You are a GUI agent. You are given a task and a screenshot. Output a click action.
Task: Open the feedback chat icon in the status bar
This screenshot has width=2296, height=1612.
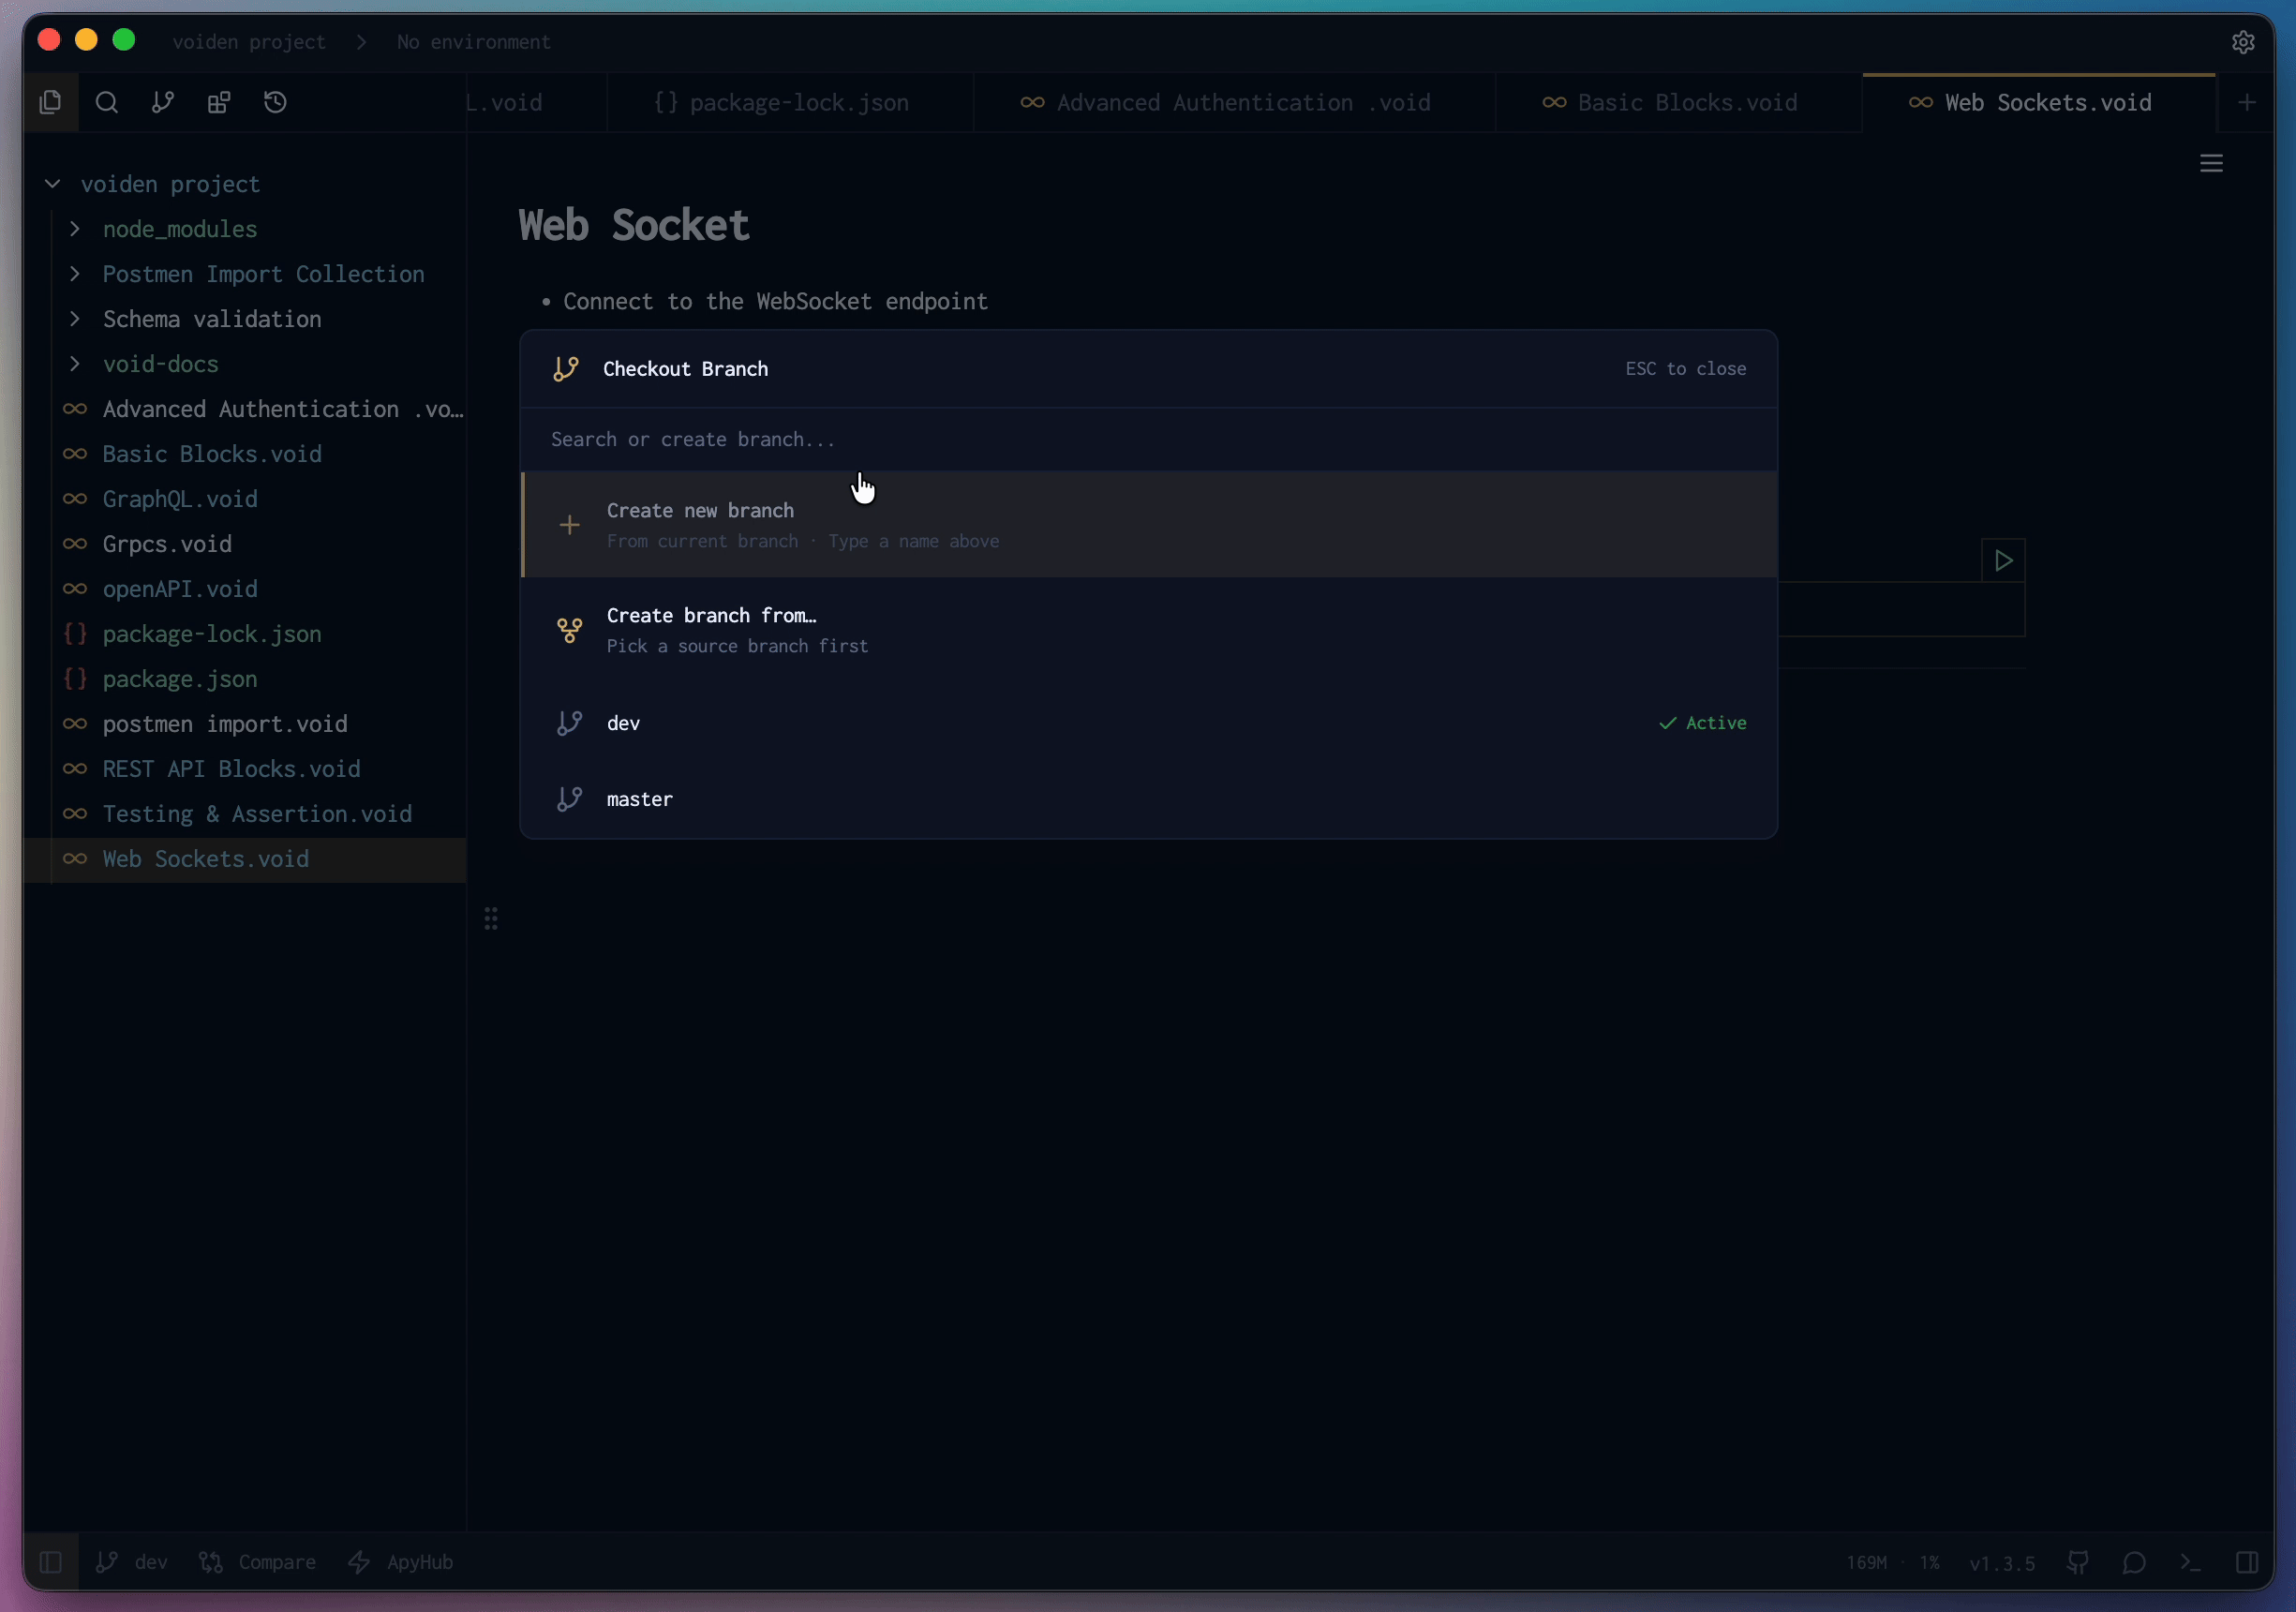[2135, 1562]
